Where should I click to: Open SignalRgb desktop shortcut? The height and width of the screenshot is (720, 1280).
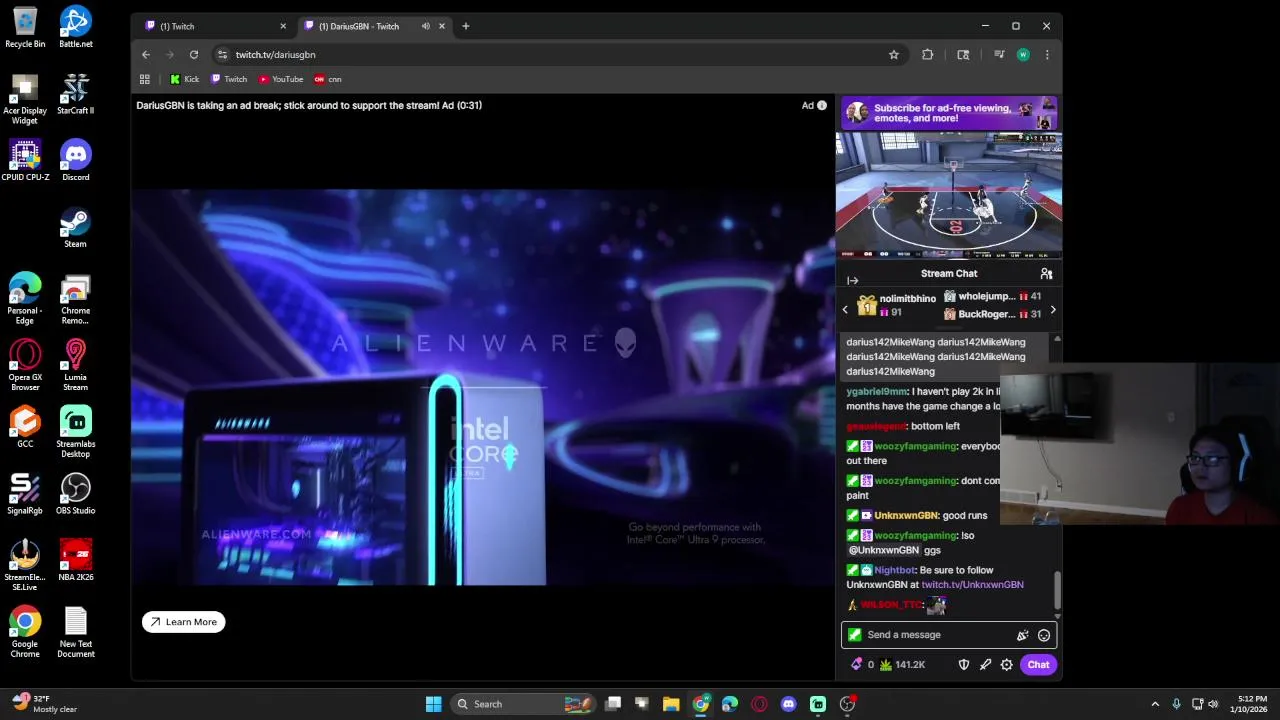[25, 494]
